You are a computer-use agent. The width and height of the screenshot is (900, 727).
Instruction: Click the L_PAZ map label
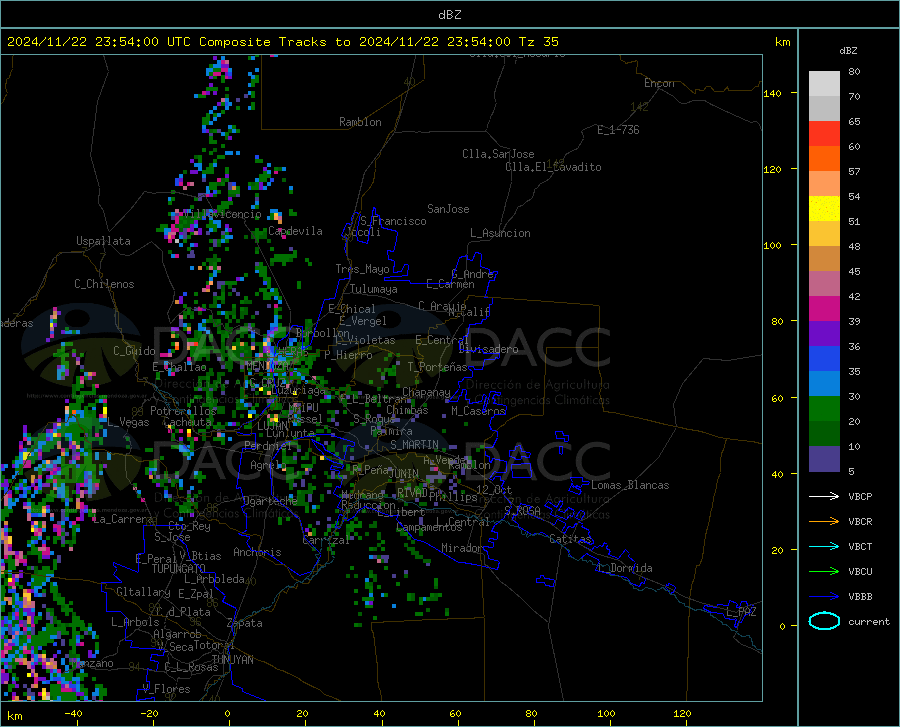741,612
